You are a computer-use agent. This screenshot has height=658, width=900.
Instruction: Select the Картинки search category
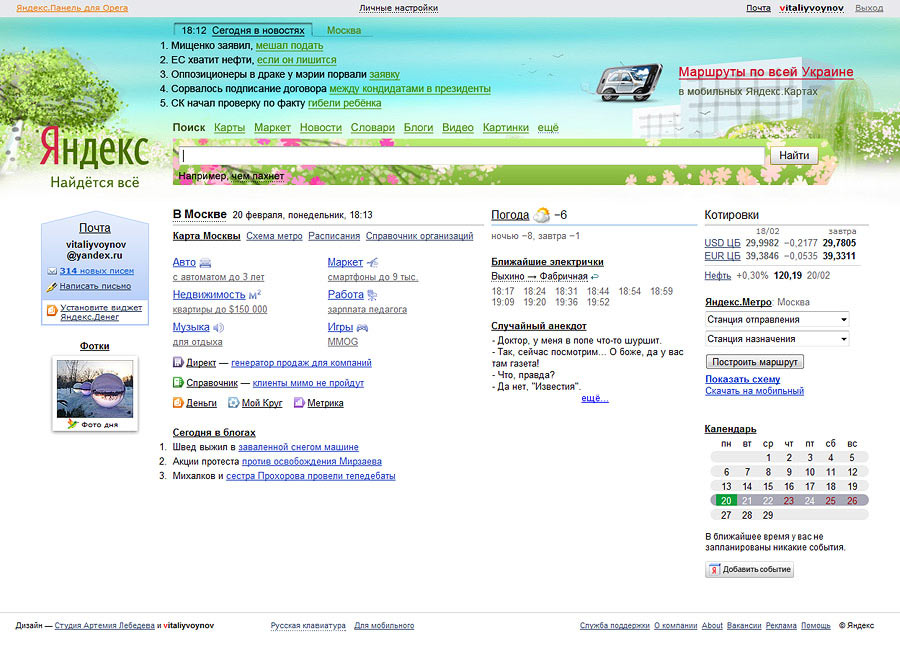coord(505,128)
